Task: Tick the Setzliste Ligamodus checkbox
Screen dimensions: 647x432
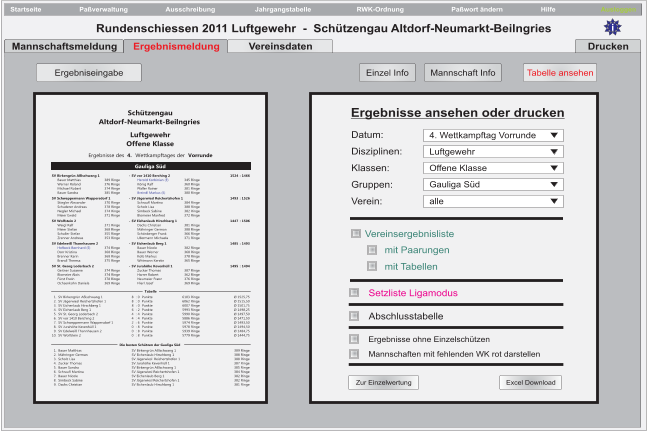Action: tap(354, 293)
